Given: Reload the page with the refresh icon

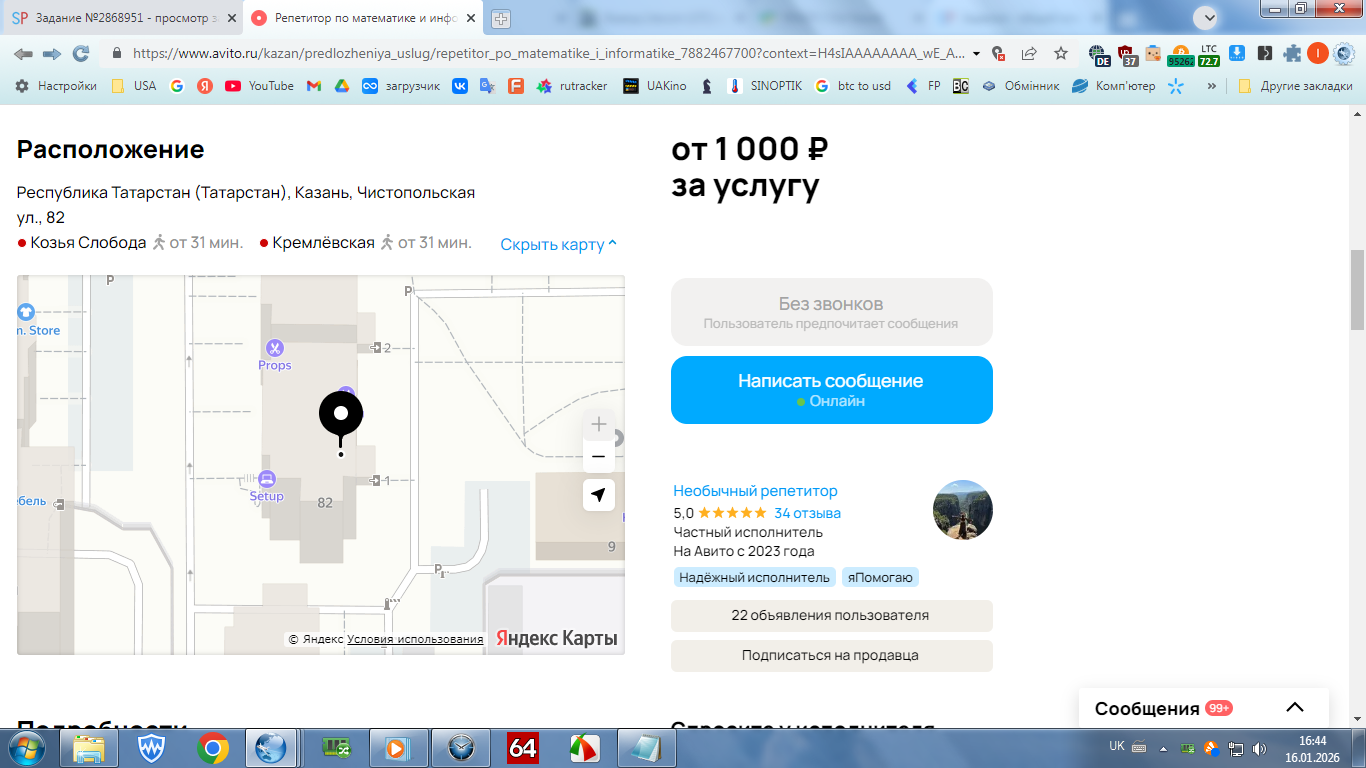Looking at the screenshot, I should tap(80, 54).
